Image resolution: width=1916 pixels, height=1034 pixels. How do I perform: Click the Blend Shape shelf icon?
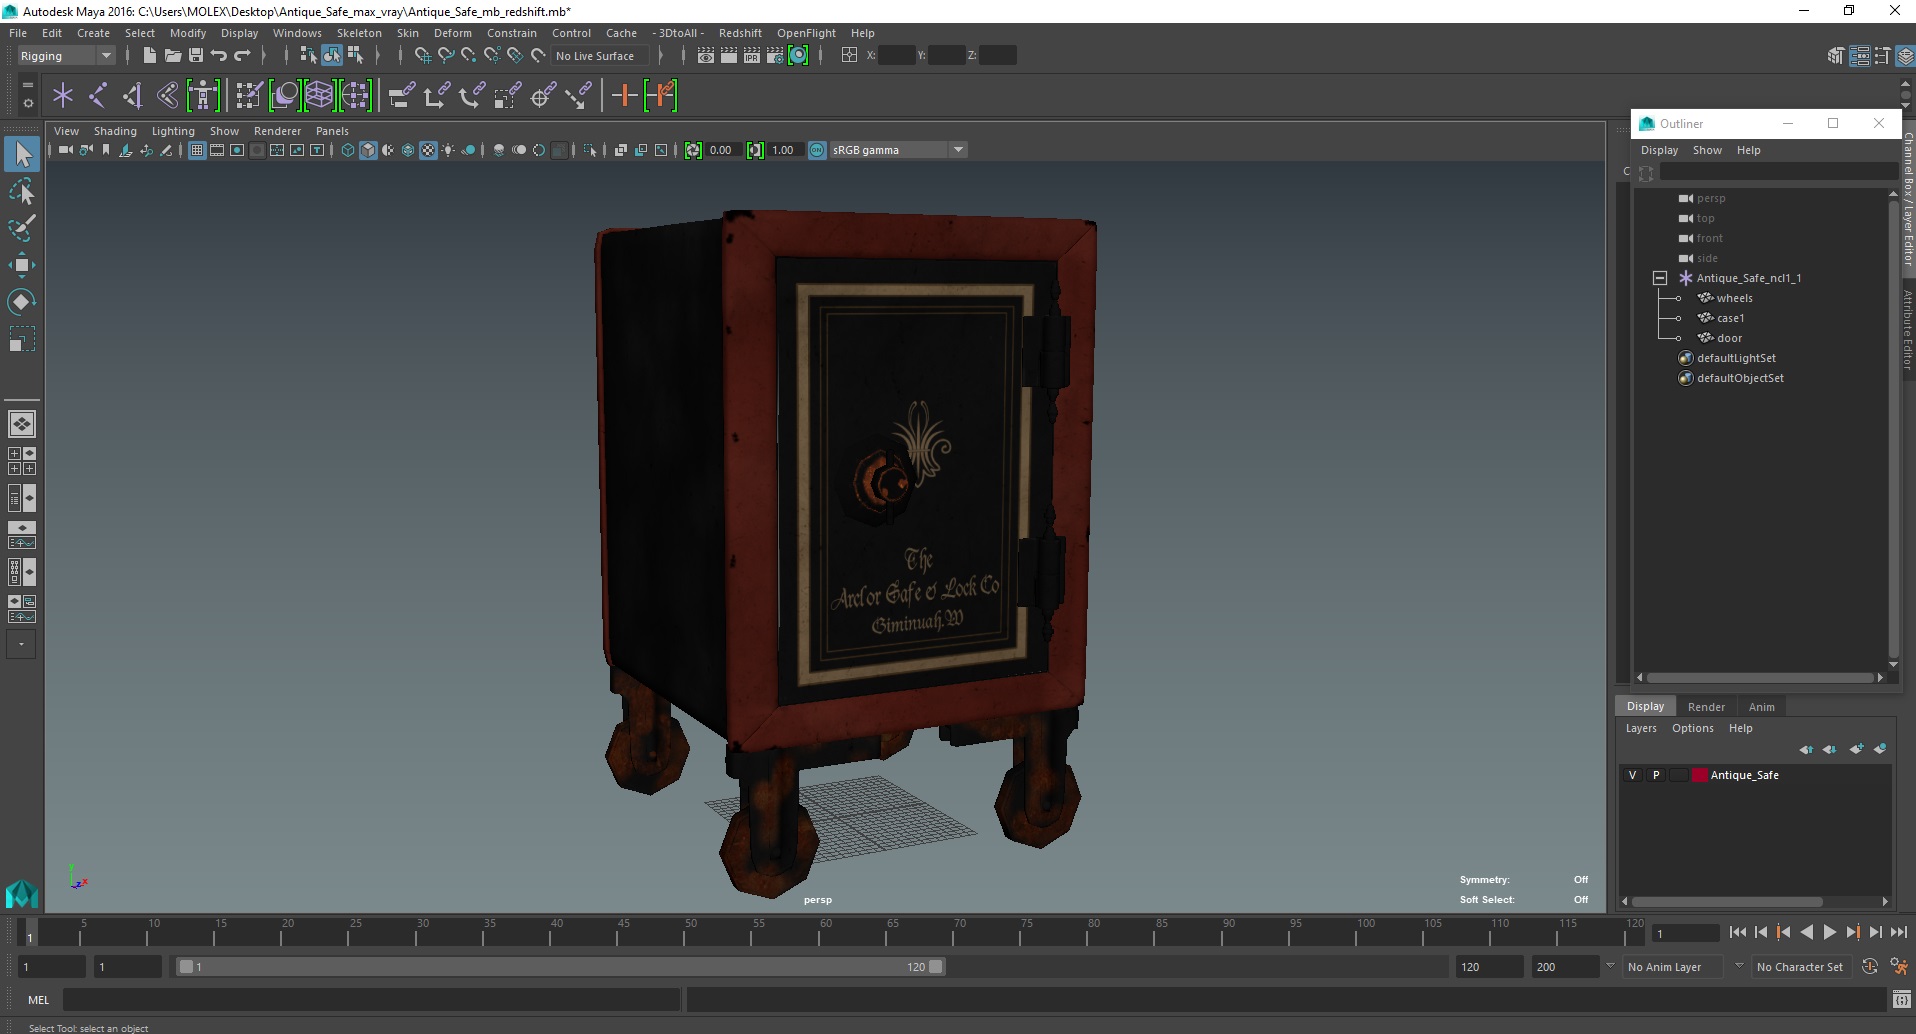pyautogui.click(x=285, y=95)
